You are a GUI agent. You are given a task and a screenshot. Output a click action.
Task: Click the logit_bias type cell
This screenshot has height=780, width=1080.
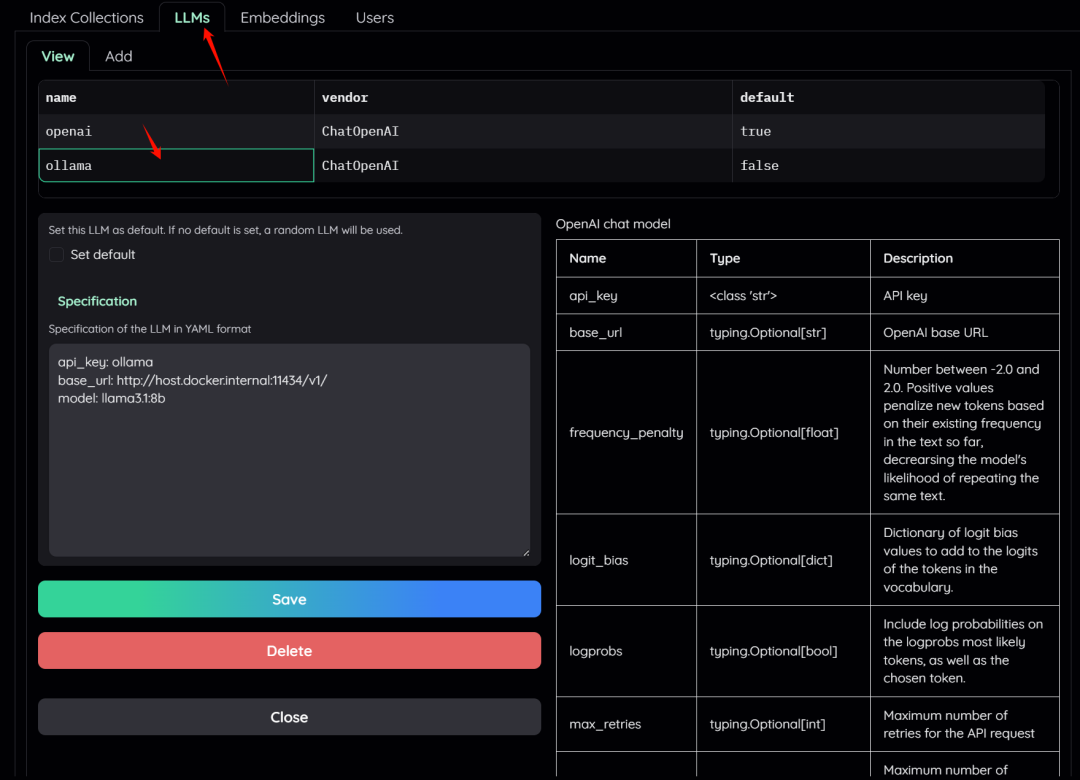783,560
